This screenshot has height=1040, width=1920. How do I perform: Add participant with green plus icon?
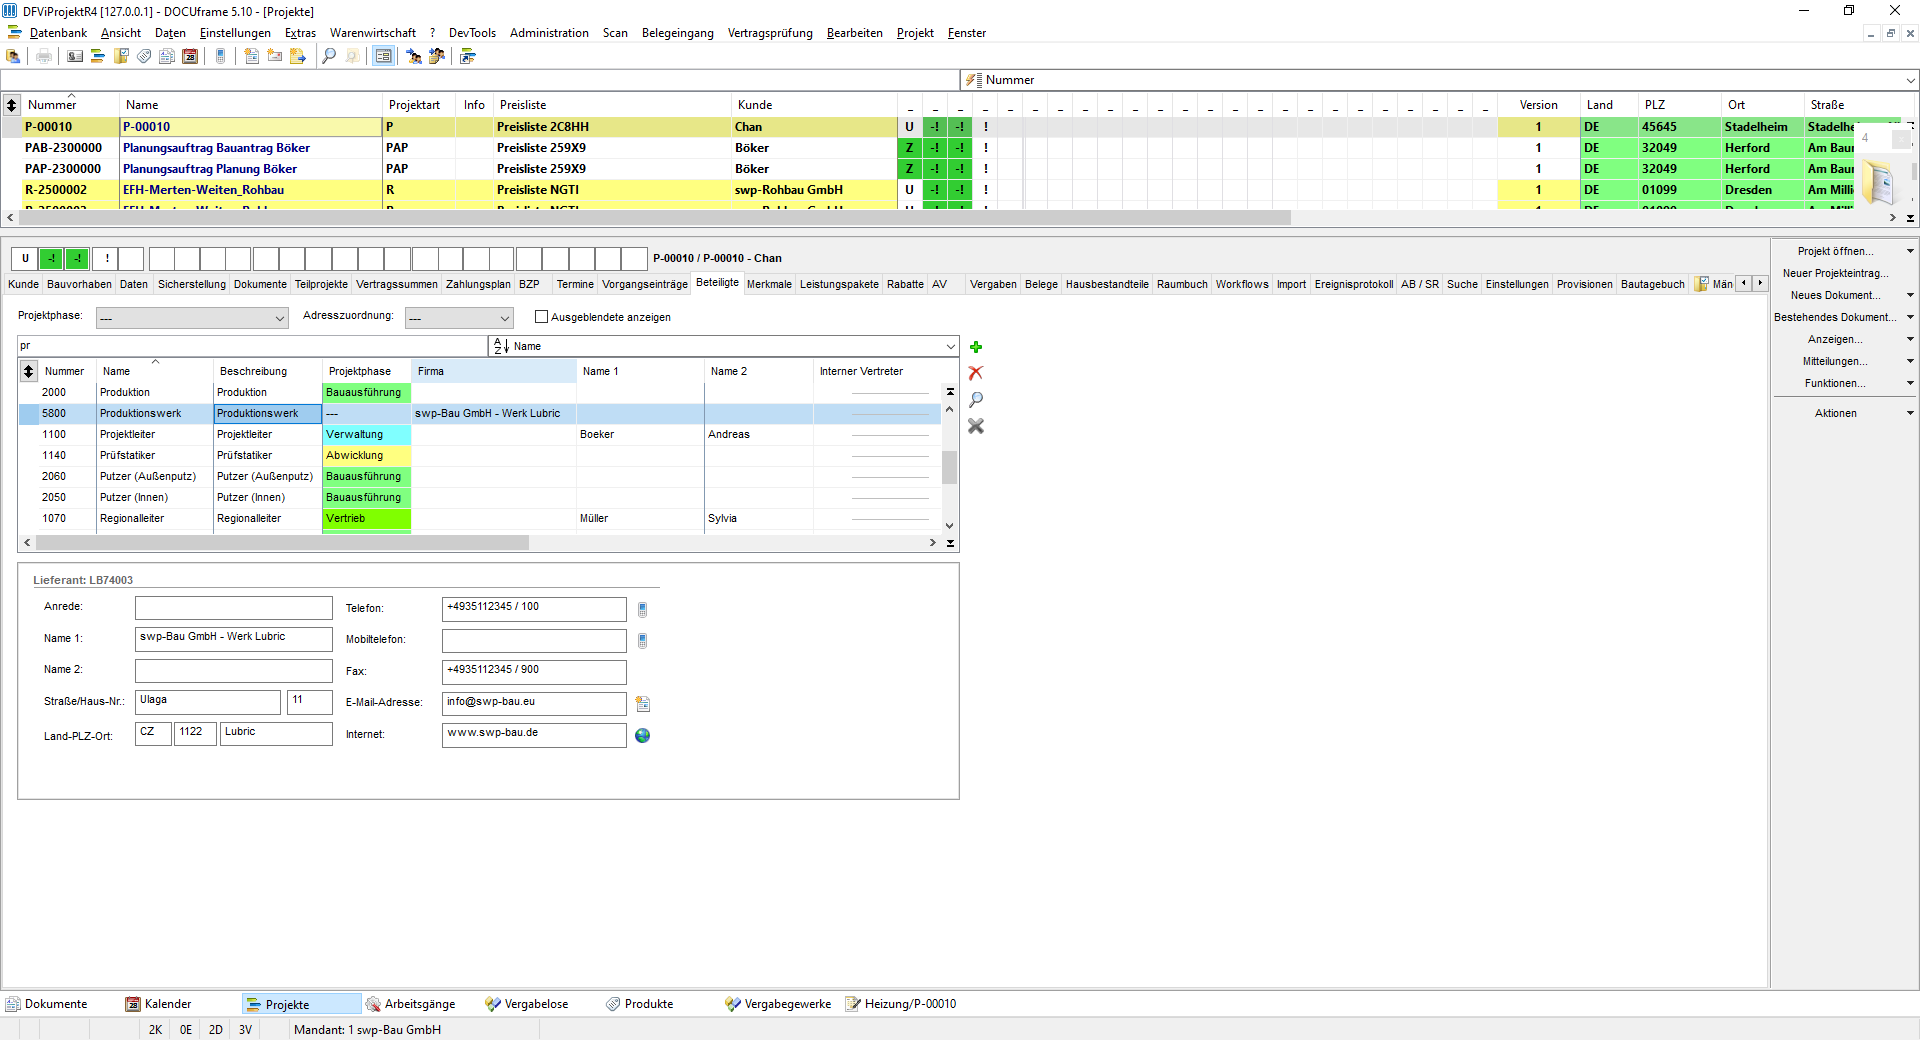[x=976, y=347]
